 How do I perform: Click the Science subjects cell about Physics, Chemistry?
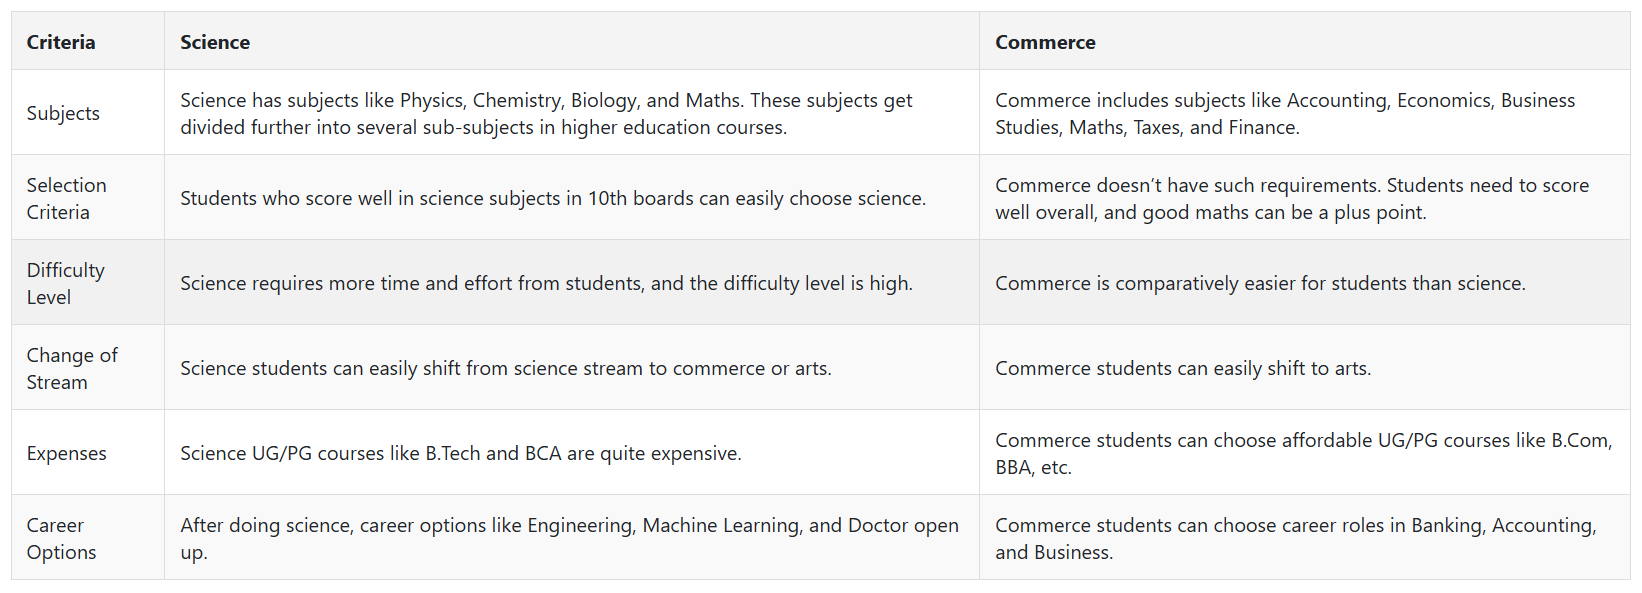point(572,113)
